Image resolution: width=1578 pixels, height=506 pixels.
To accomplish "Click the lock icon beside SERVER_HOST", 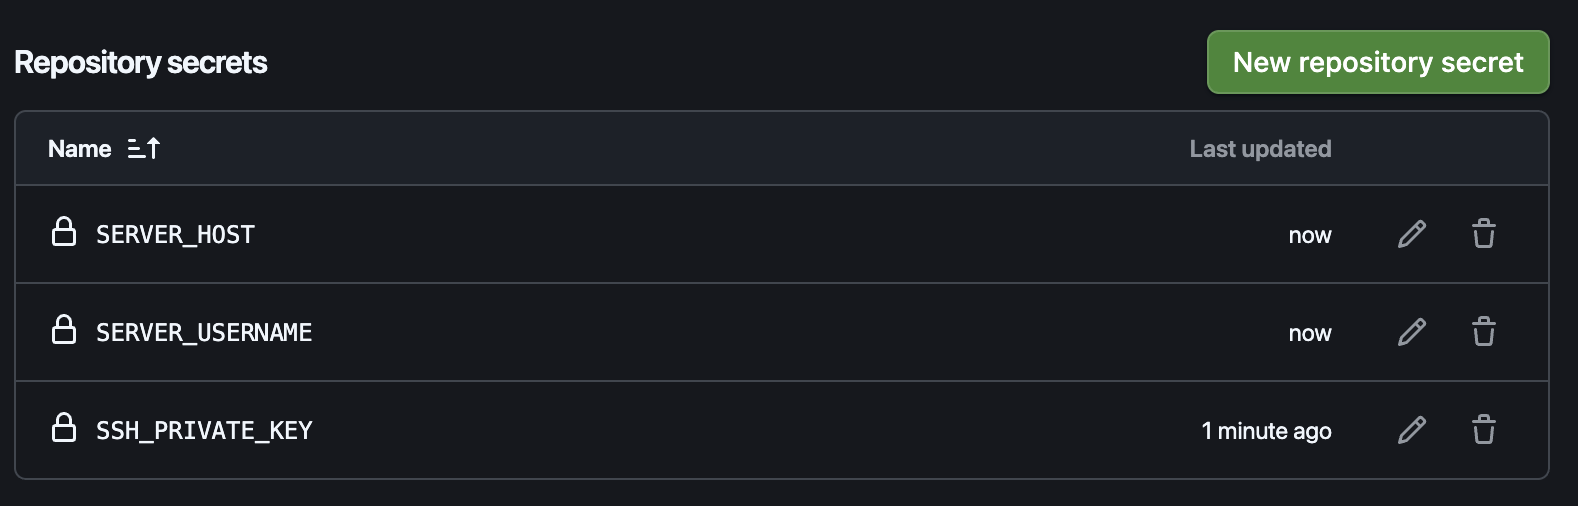I will click(x=64, y=232).
